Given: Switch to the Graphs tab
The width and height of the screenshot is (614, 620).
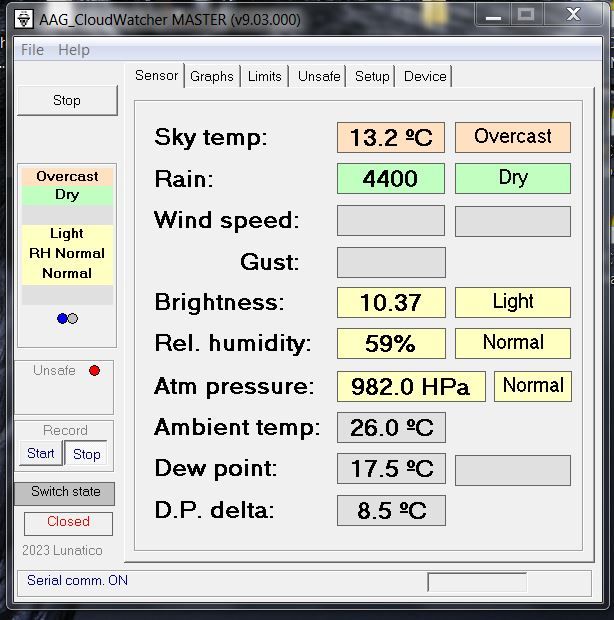Looking at the screenshot, I should coord(212,76).
